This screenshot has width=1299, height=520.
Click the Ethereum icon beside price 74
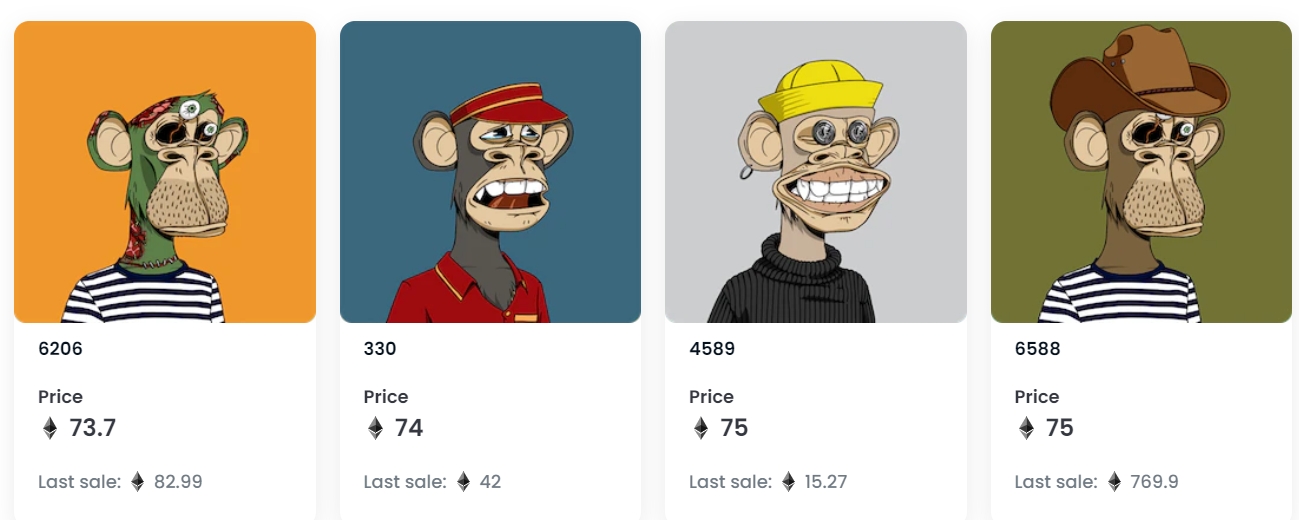pyautogui.click(x=375, y=429)
